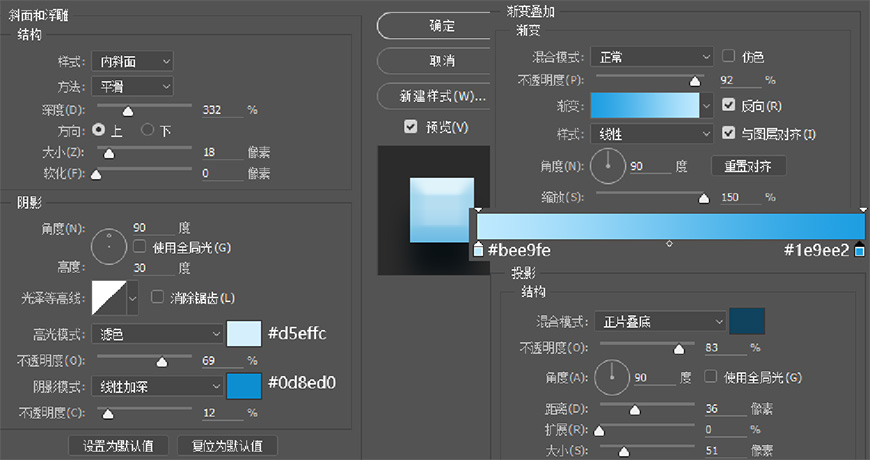Expand the gloss contour picker arrow
The height and width of the screenshot is (460, 870).
[133, 298]
